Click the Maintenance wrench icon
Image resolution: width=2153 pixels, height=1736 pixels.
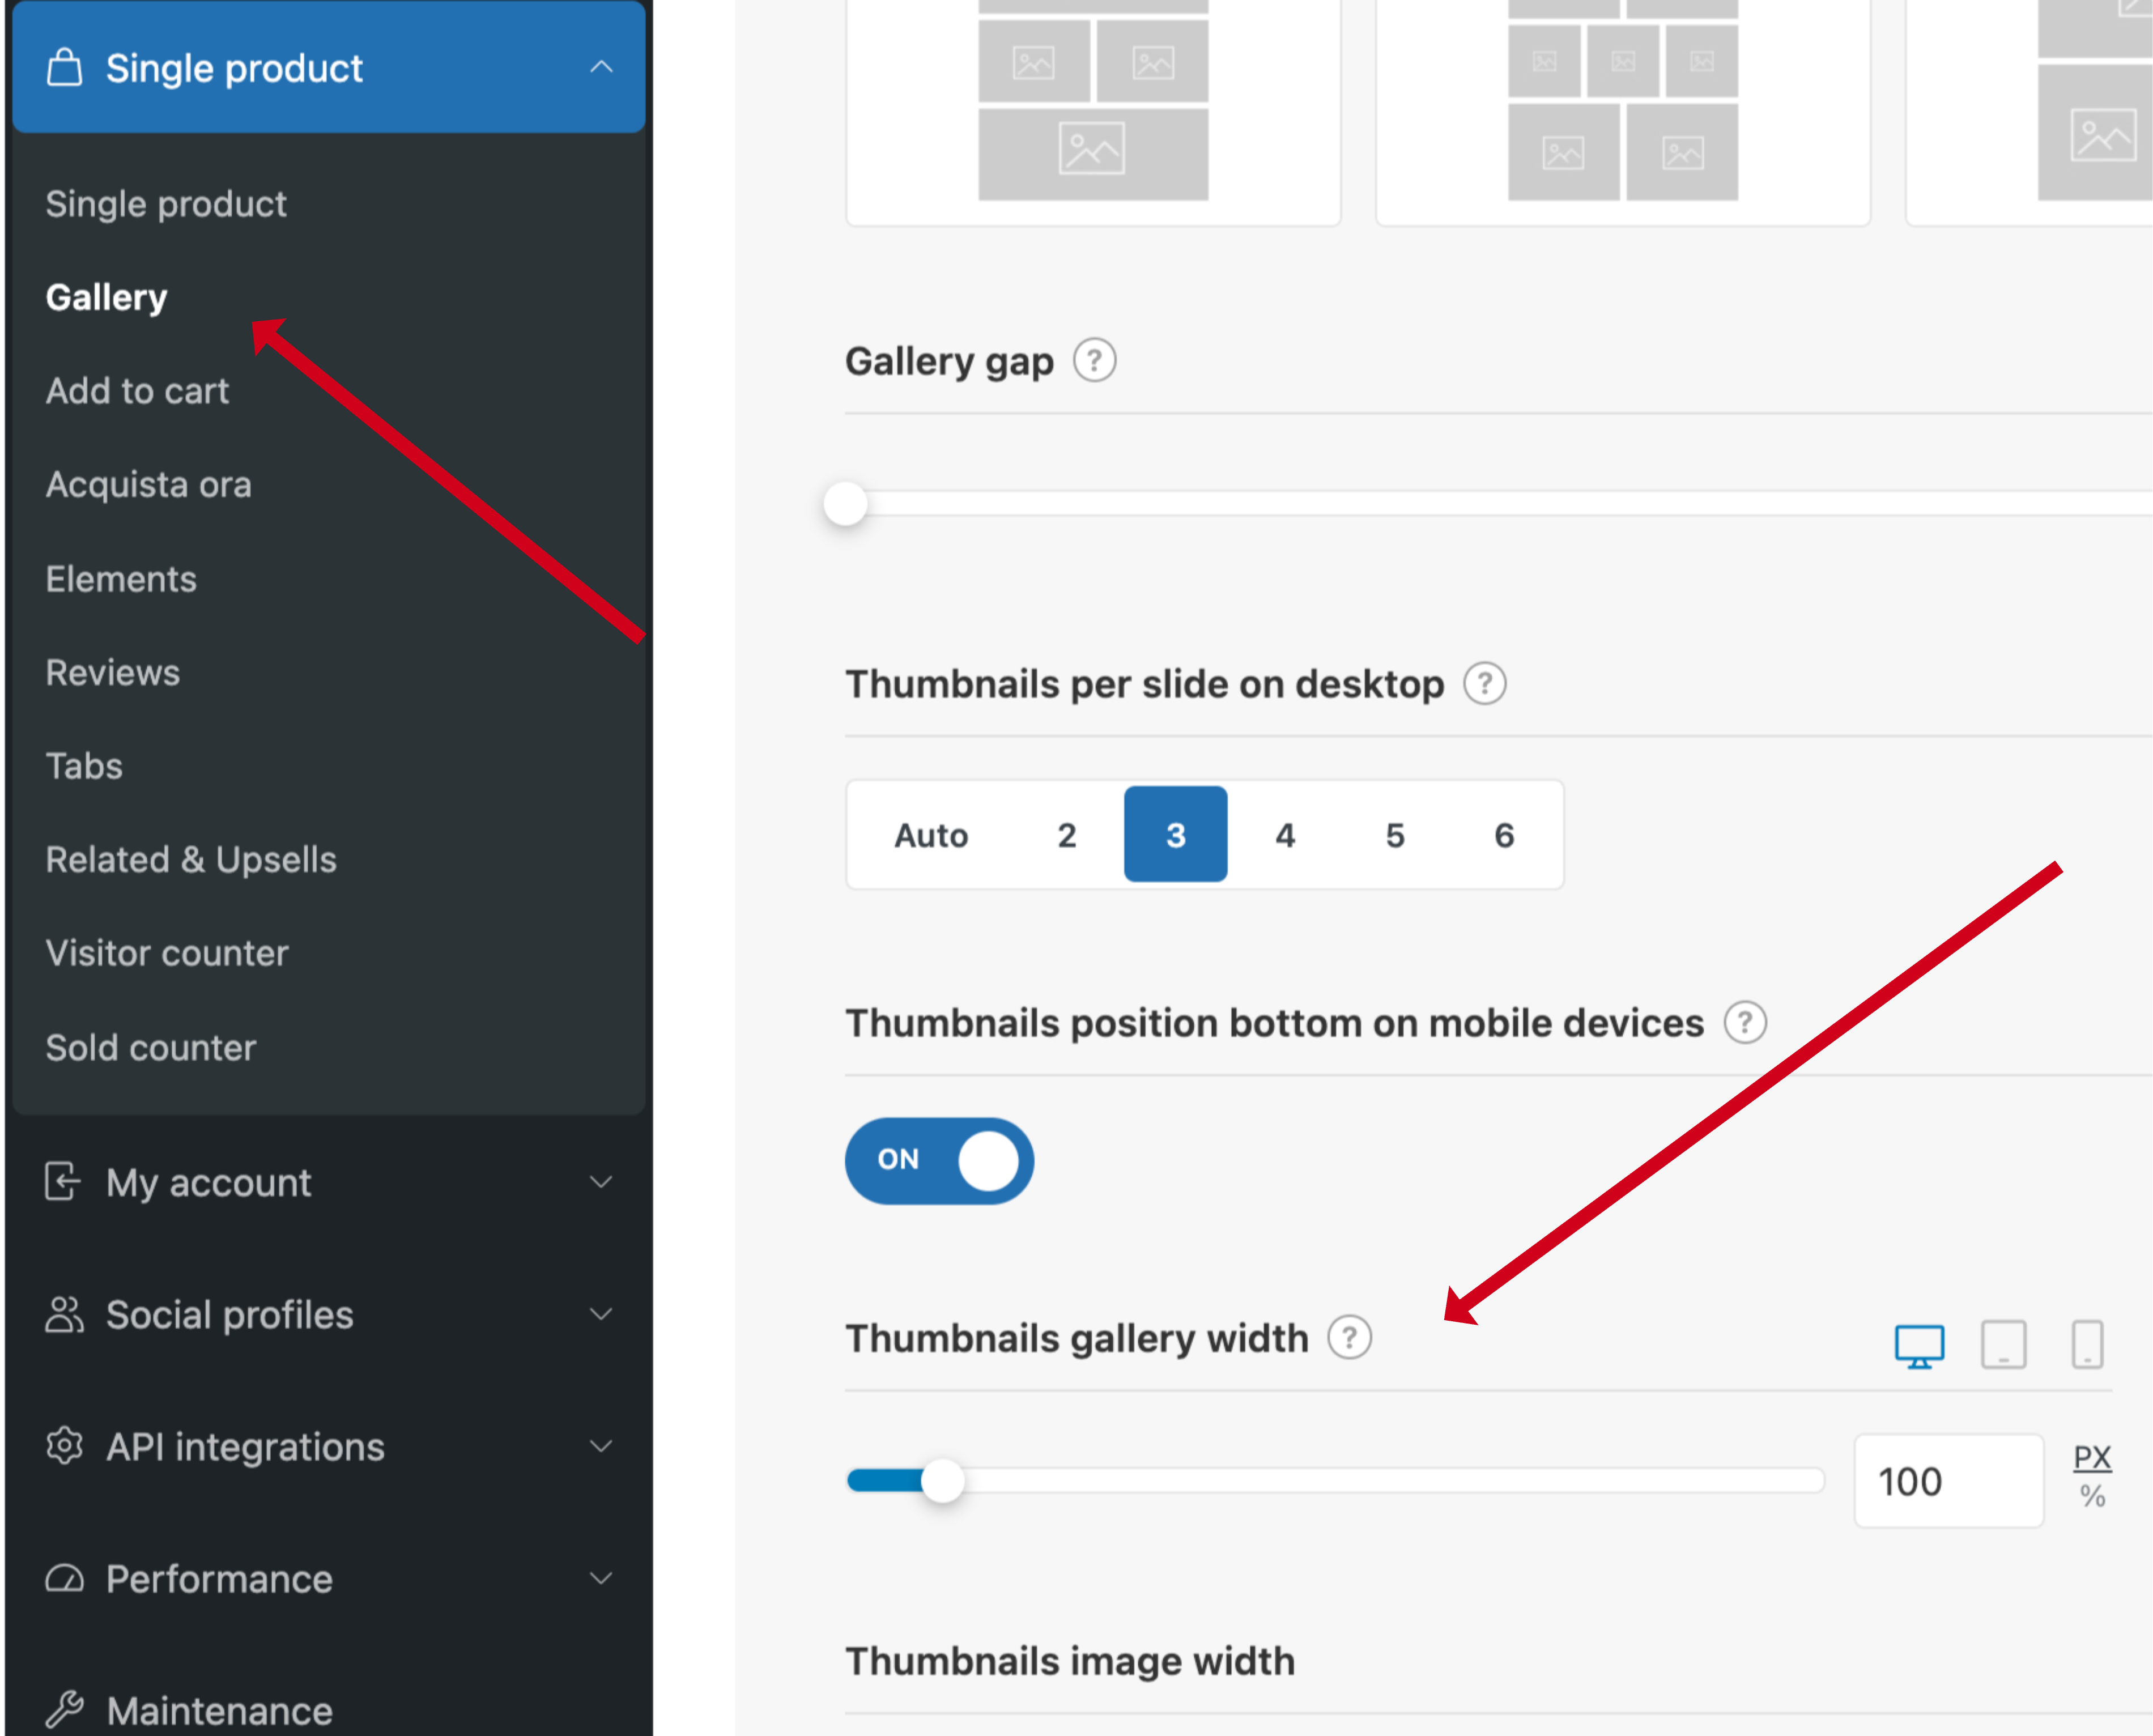point(64,1709)
